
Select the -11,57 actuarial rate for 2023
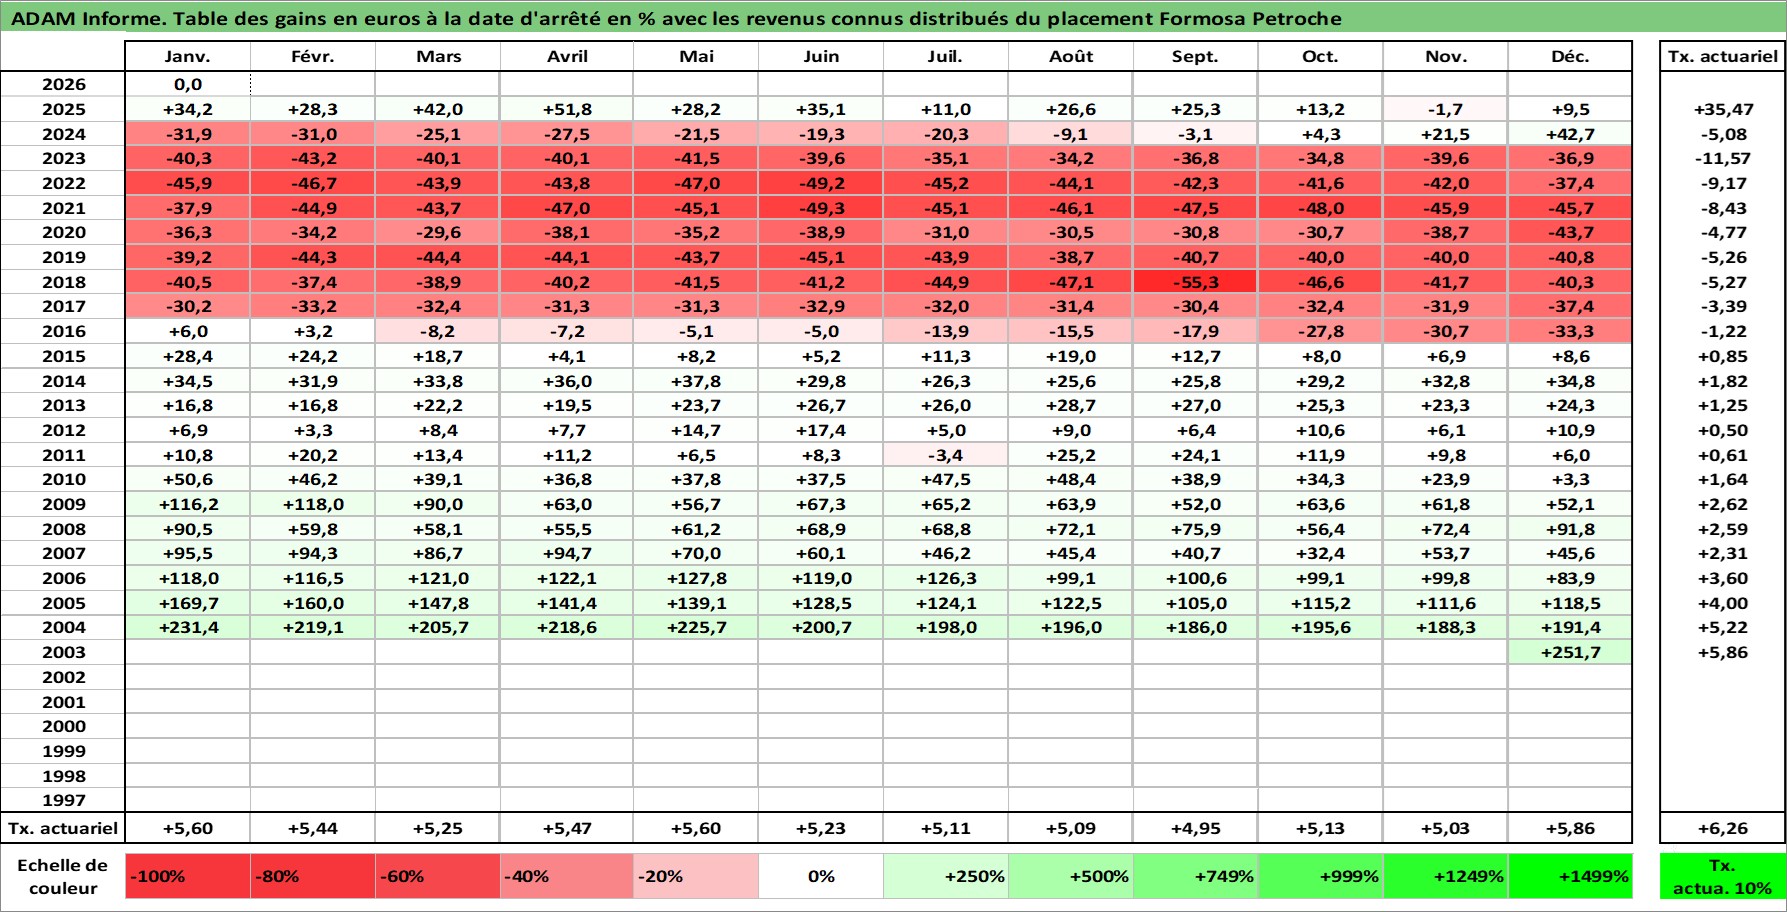[1723, 158]
